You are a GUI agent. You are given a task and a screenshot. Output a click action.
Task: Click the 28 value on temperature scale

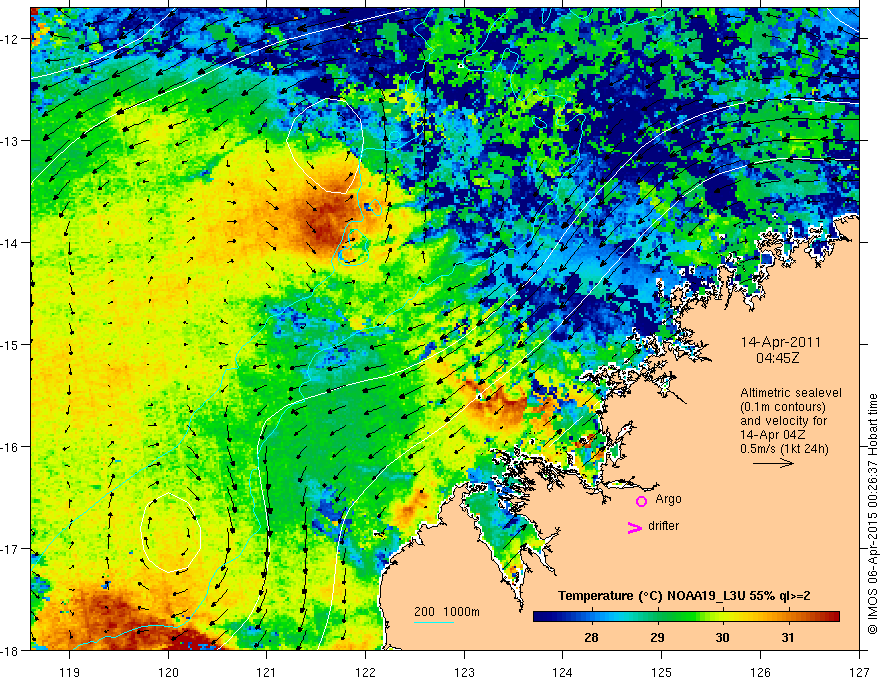pos(591,637)
